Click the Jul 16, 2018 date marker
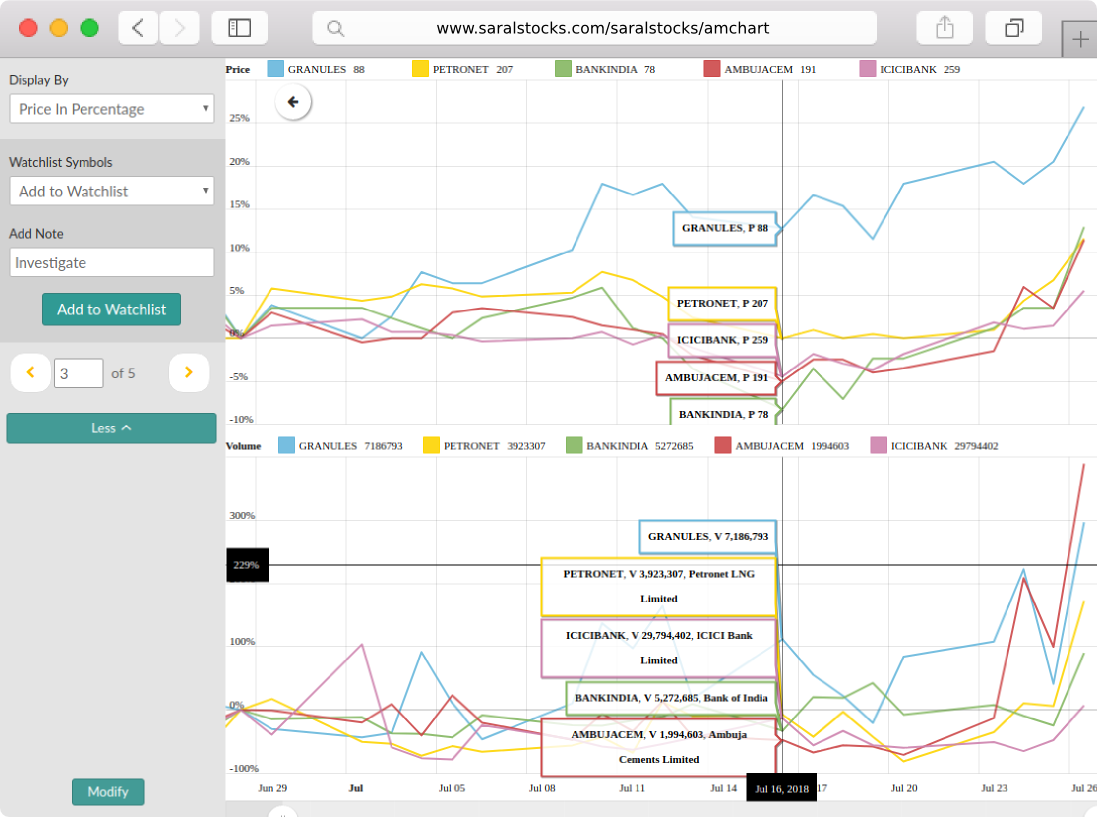1097x817 pixels. click(x=781, y=788)
